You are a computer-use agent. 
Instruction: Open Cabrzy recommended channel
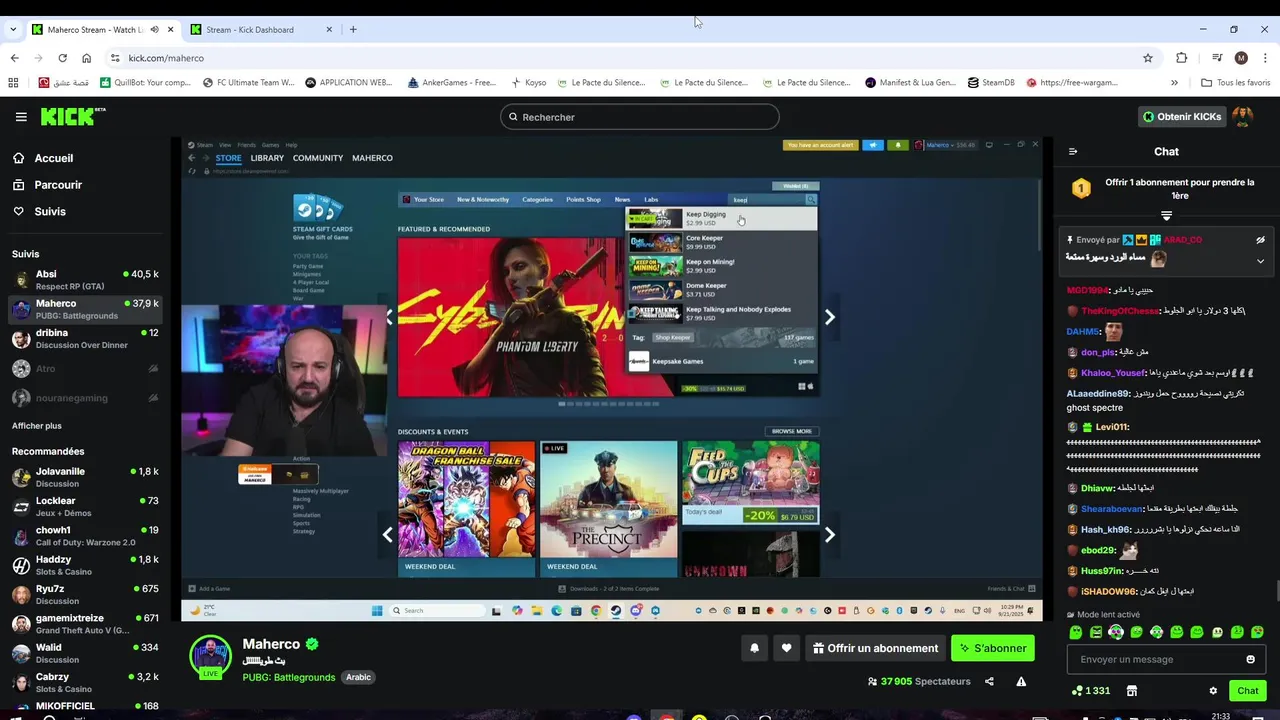(x=85, y=683)
